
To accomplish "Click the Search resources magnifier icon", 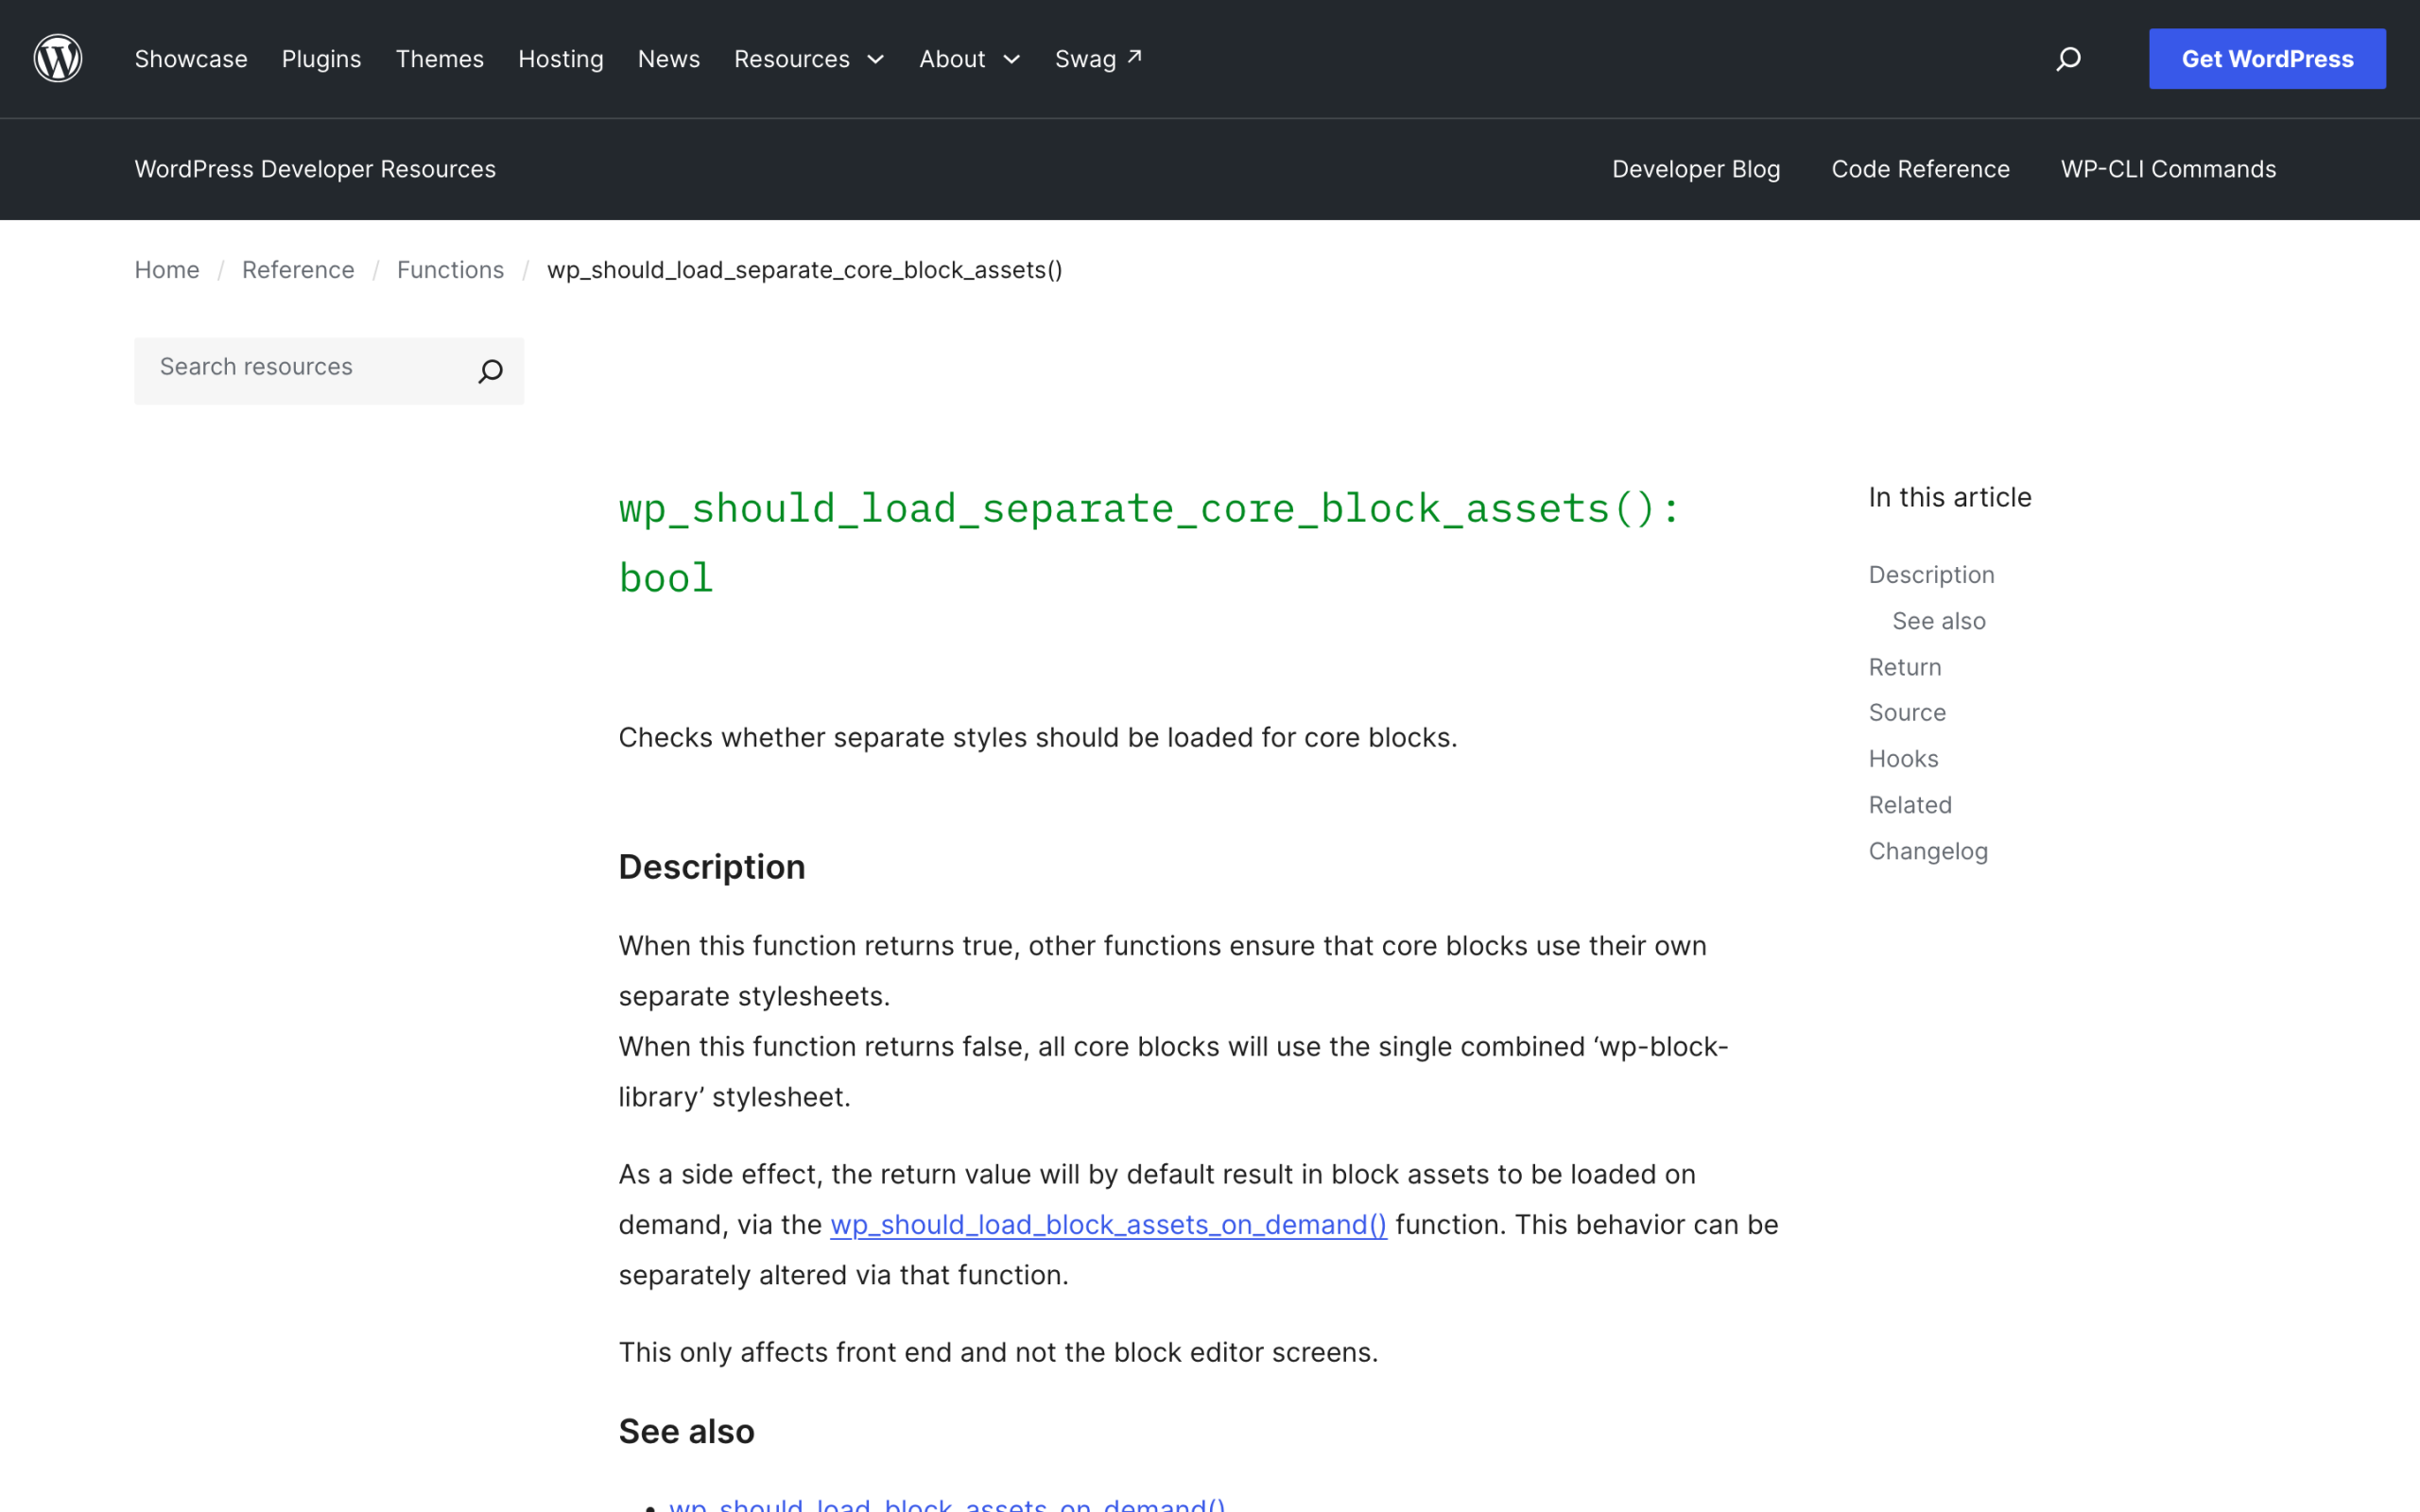I will (490, 371).
